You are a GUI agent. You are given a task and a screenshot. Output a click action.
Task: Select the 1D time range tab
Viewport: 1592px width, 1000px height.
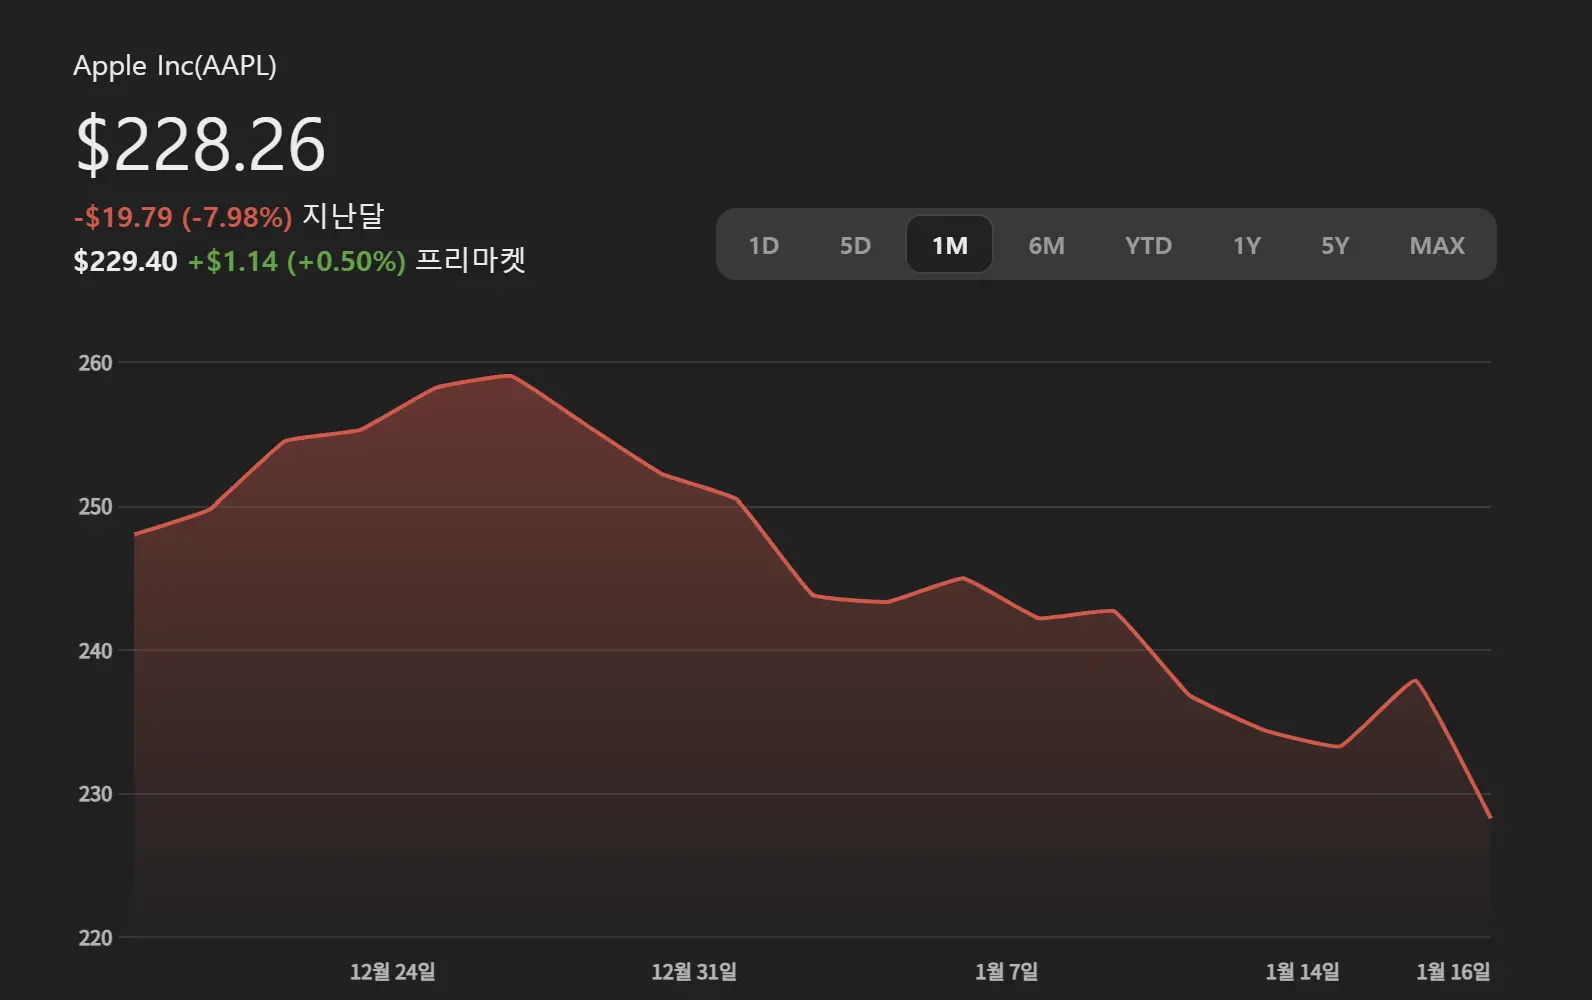tap(764, 245)
